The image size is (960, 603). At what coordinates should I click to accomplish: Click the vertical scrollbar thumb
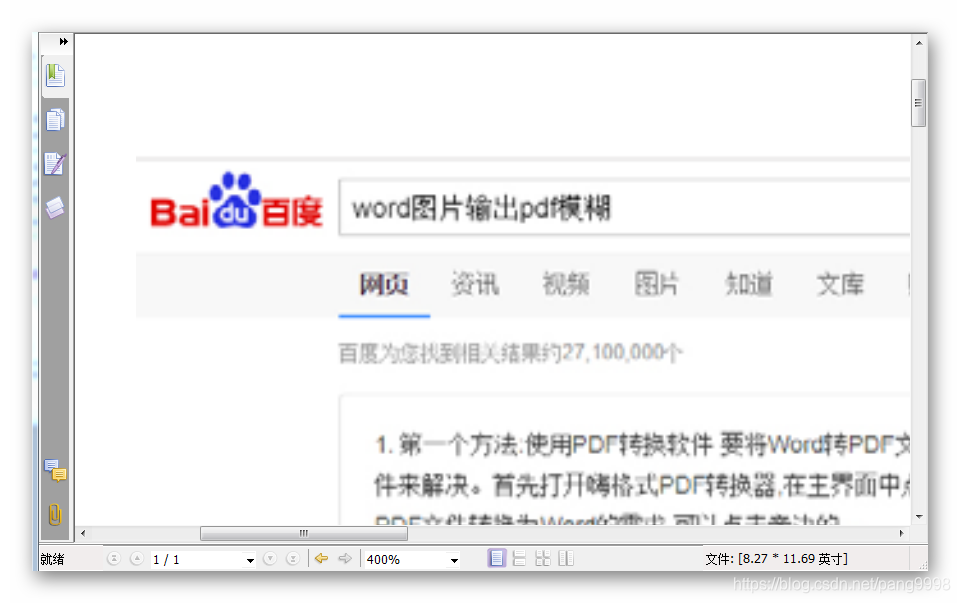pos(918,103)
